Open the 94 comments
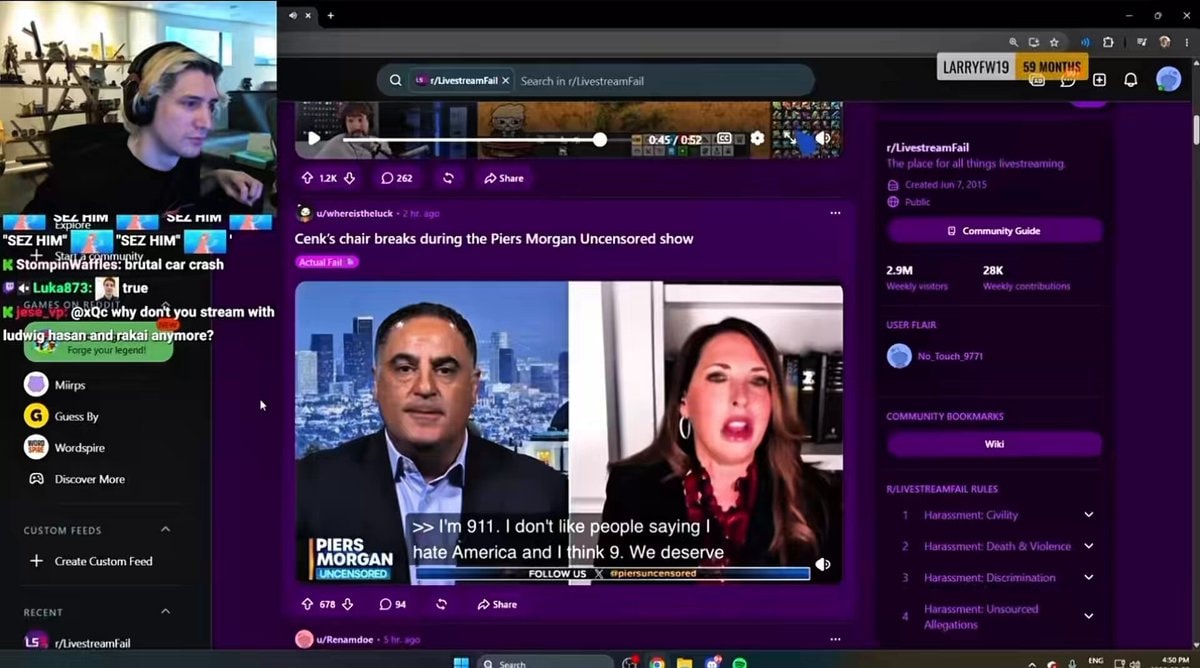 (x=393, y=604)
